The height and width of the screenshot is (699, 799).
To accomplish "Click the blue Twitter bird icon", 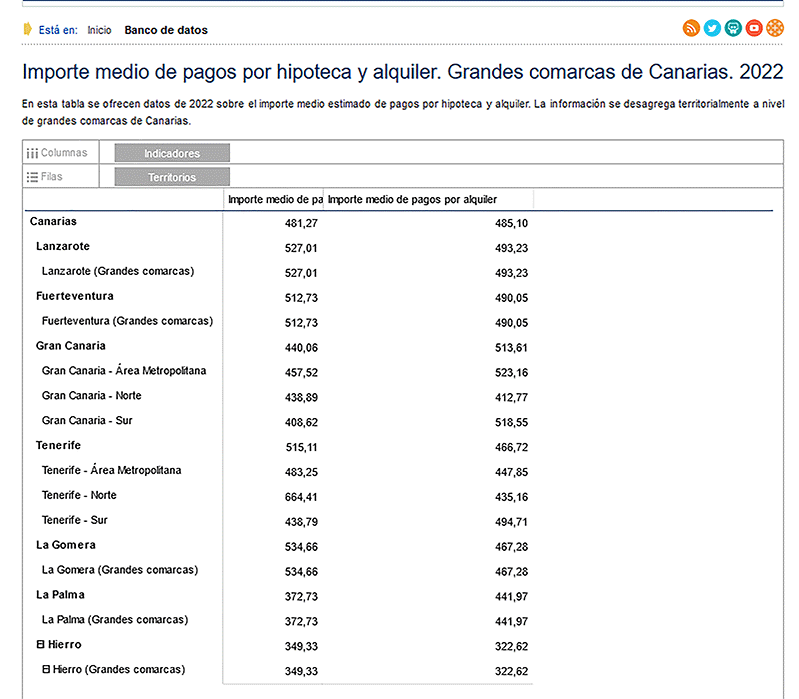I will click(x=712, y=28).
